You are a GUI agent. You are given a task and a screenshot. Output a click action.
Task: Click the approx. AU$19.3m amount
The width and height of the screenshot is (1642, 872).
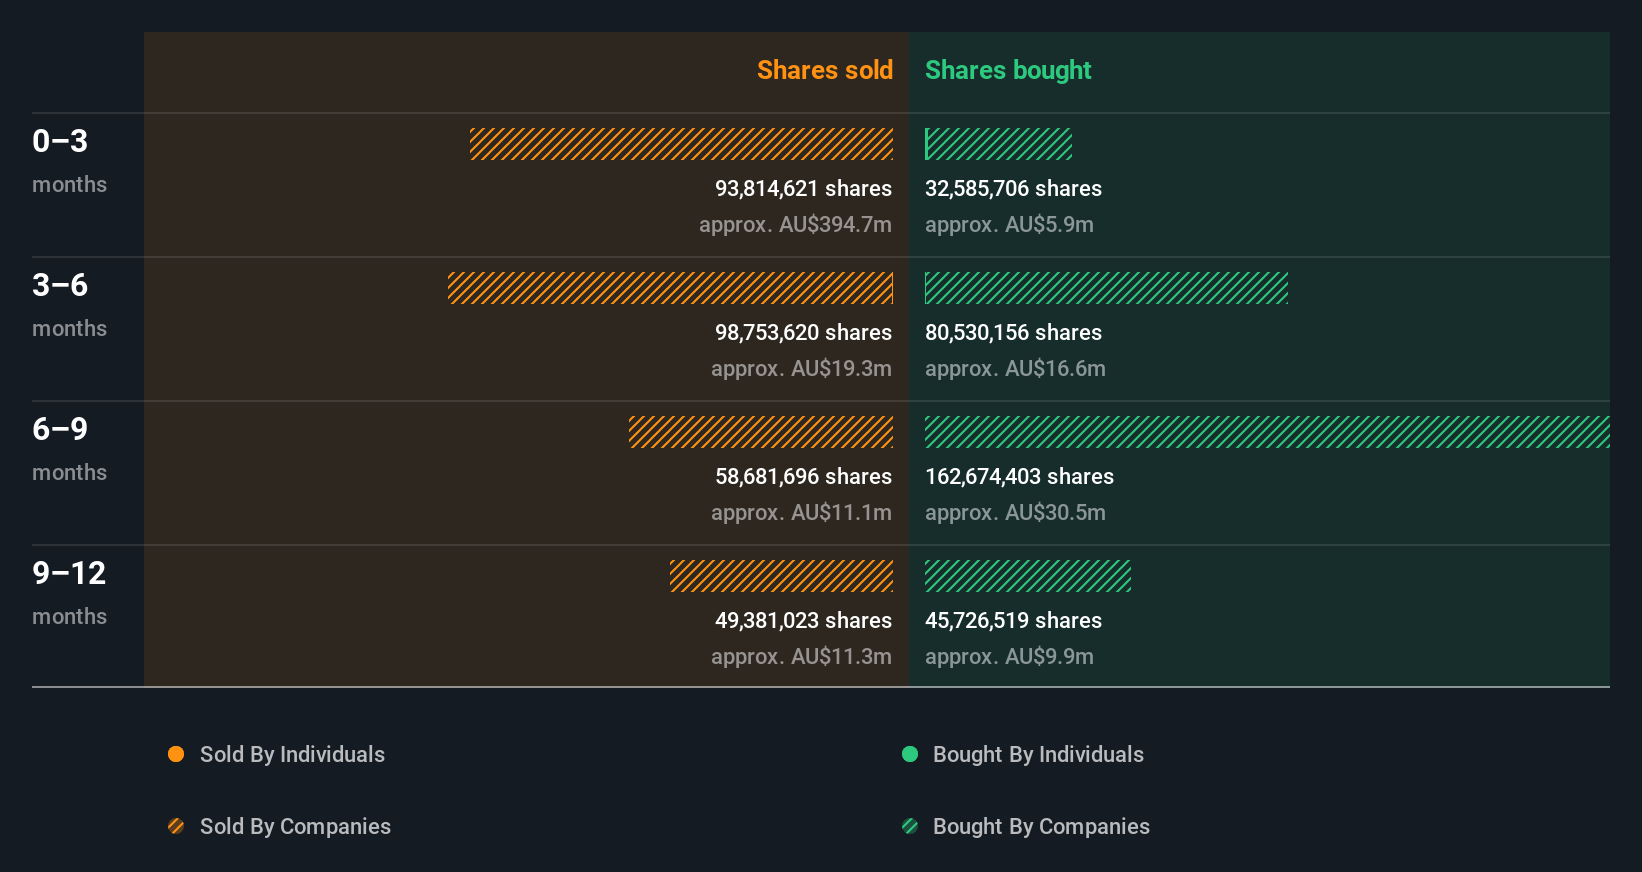(x=801, y=368)
